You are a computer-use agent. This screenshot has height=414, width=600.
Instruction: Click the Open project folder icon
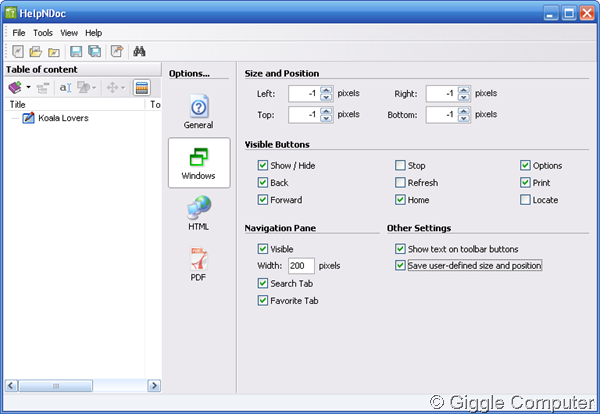[x=36, y=51]
